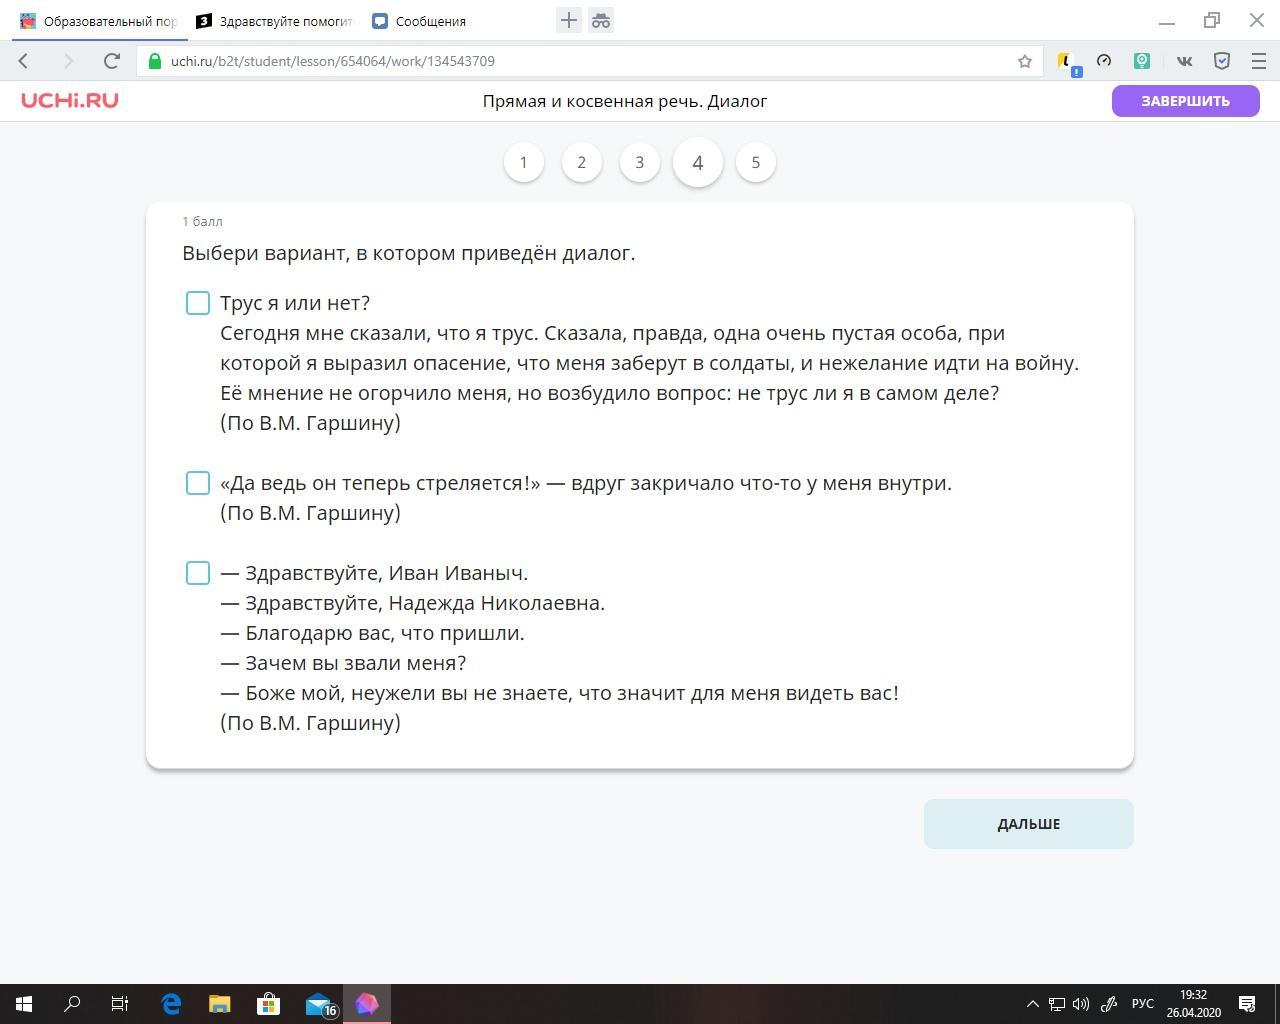Open volume control tray icon
The width and height of the screenshot is (1280, 1024).
pyautogui.click(x=1081, y=1004)
